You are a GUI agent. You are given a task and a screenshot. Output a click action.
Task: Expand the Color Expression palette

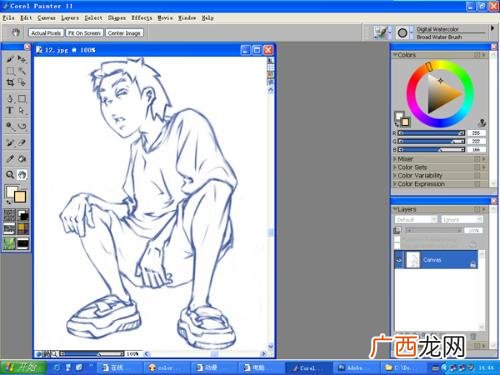point(395,184)
